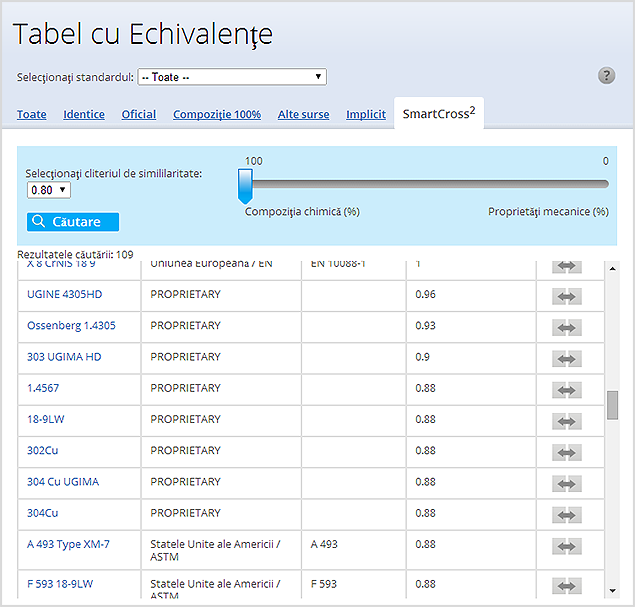The height and width of the screenshot is (607, 635).
Task: Open the Selecționați standardul dropdown
Action: 232,77
